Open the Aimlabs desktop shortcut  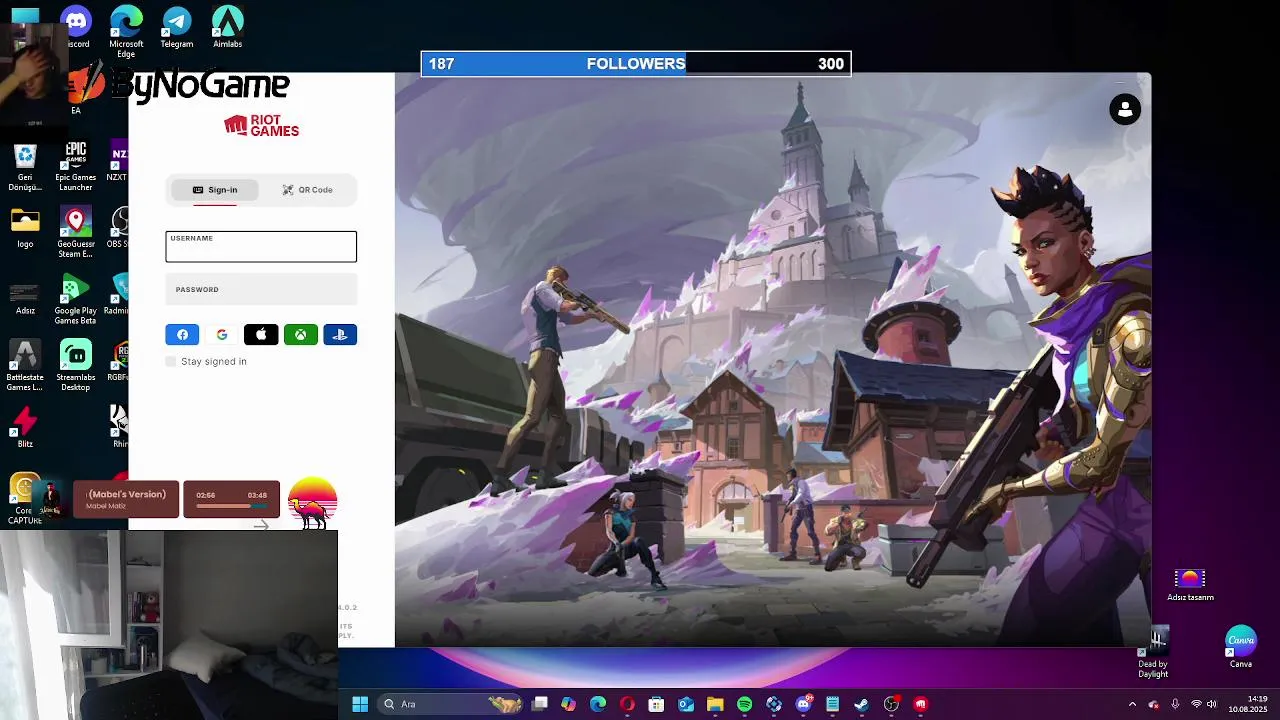click(x=227, y=27)
